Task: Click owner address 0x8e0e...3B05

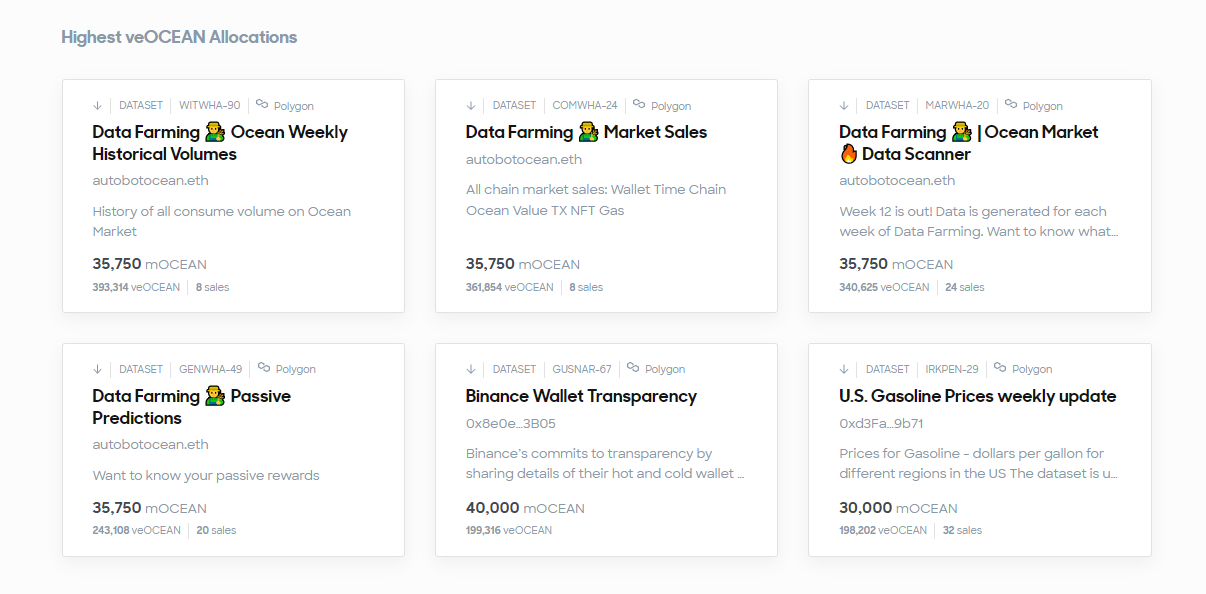Action: pyautogui.click(x=510, y=423)
